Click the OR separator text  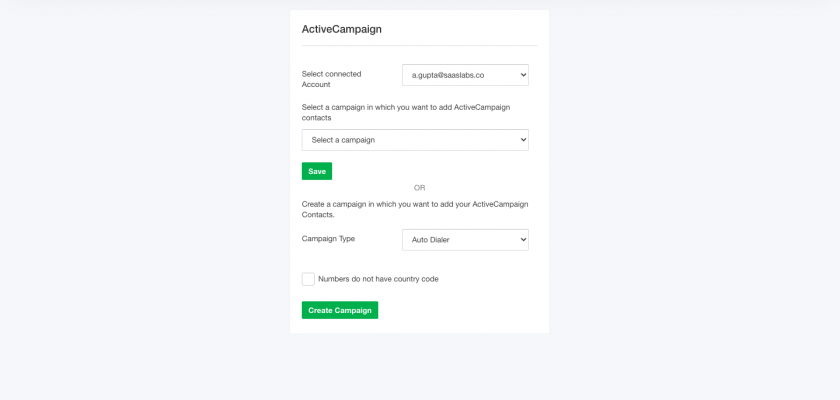click(x=419, y=188)
